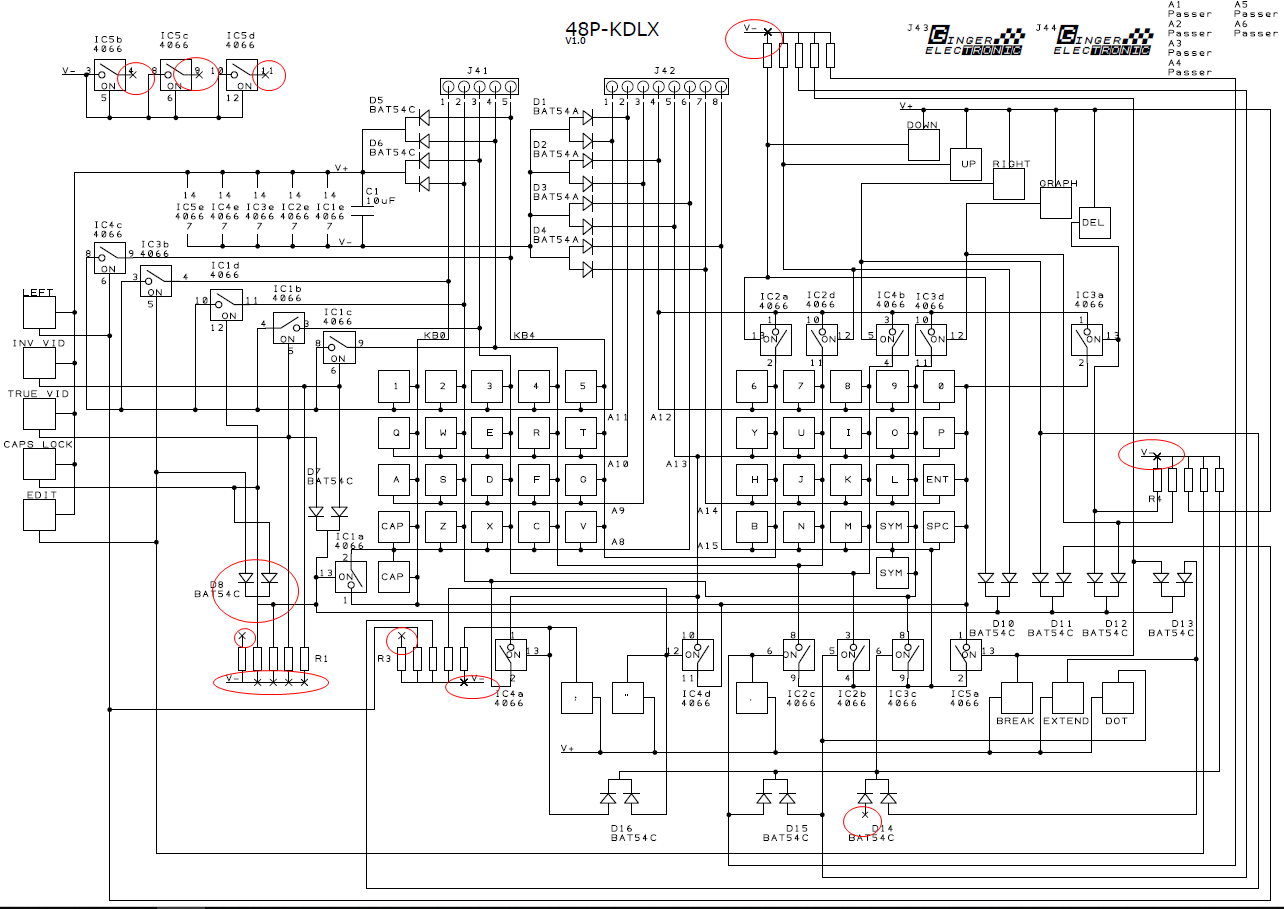Click the Q key in keyboard matrix

pos(395,433)
